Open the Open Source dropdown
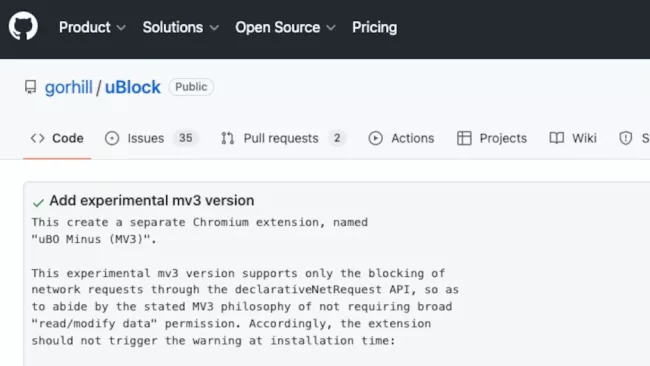Screen dimensions: 650x366 tap(285, 27)
